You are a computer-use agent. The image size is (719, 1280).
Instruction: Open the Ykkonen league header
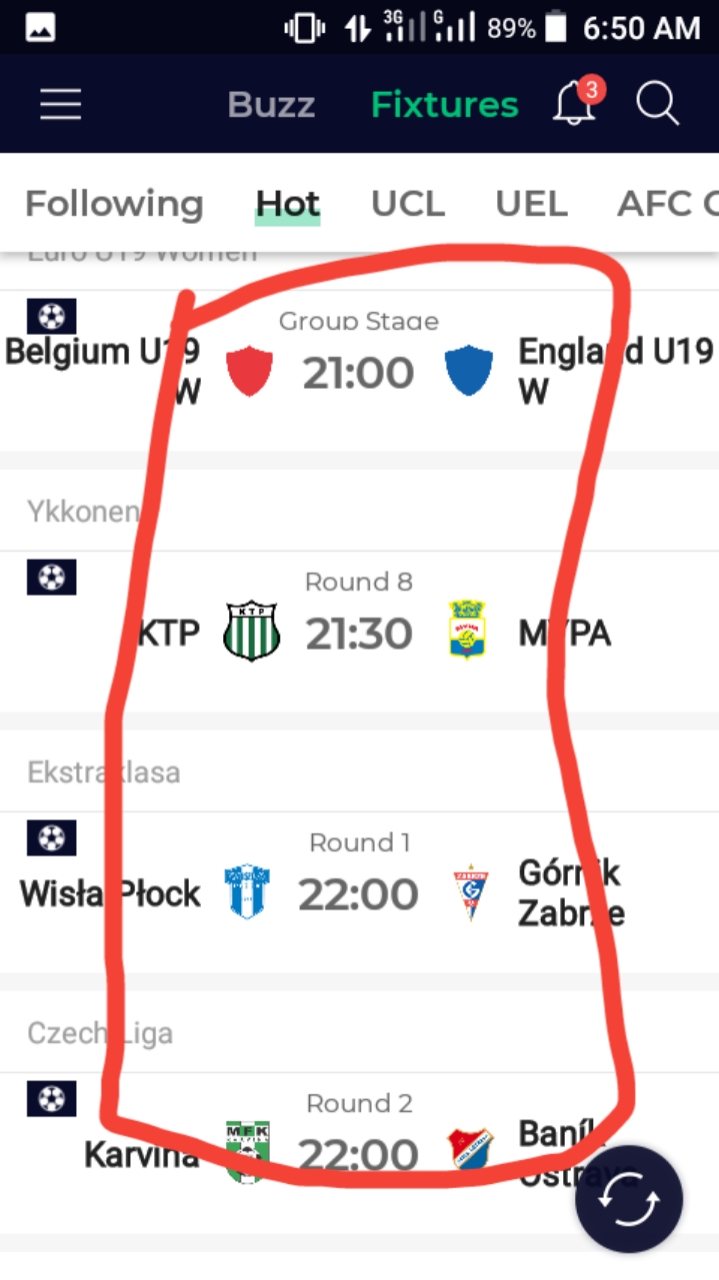click(82, 512)
